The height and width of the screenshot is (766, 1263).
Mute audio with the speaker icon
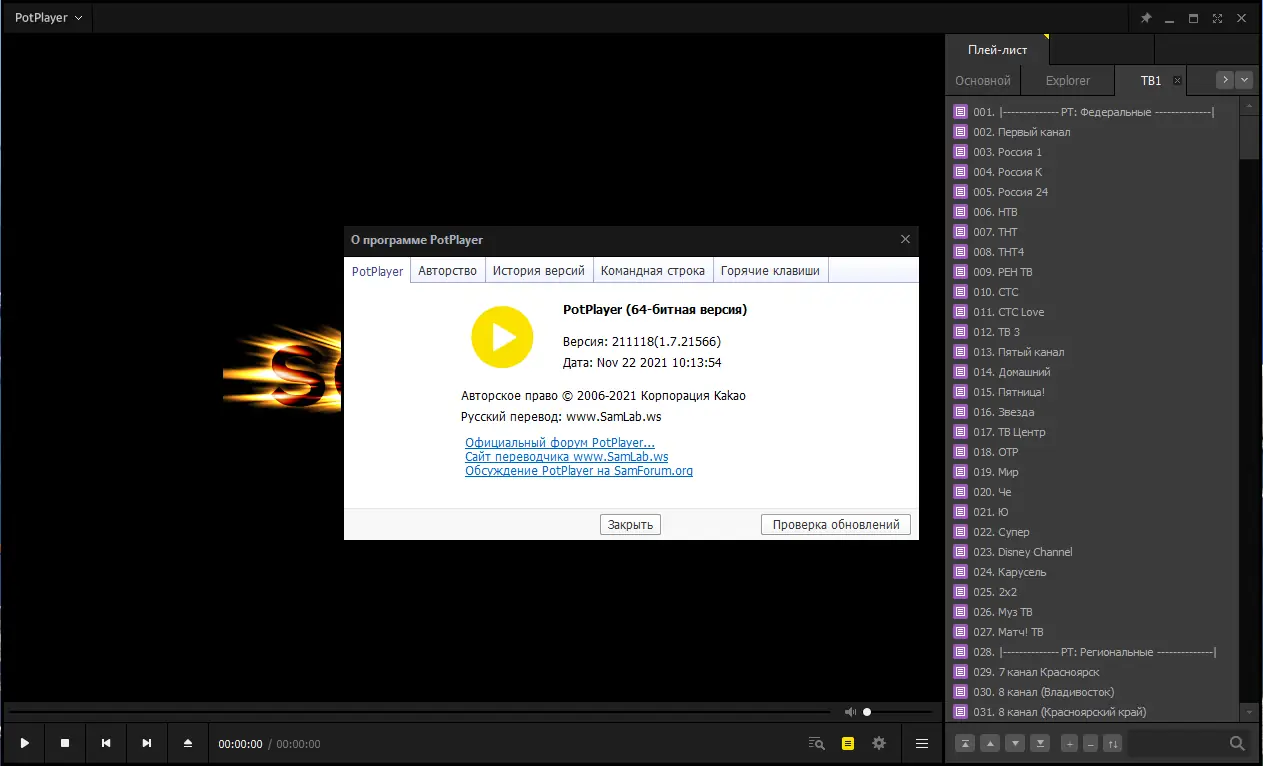tap(851, 712)
